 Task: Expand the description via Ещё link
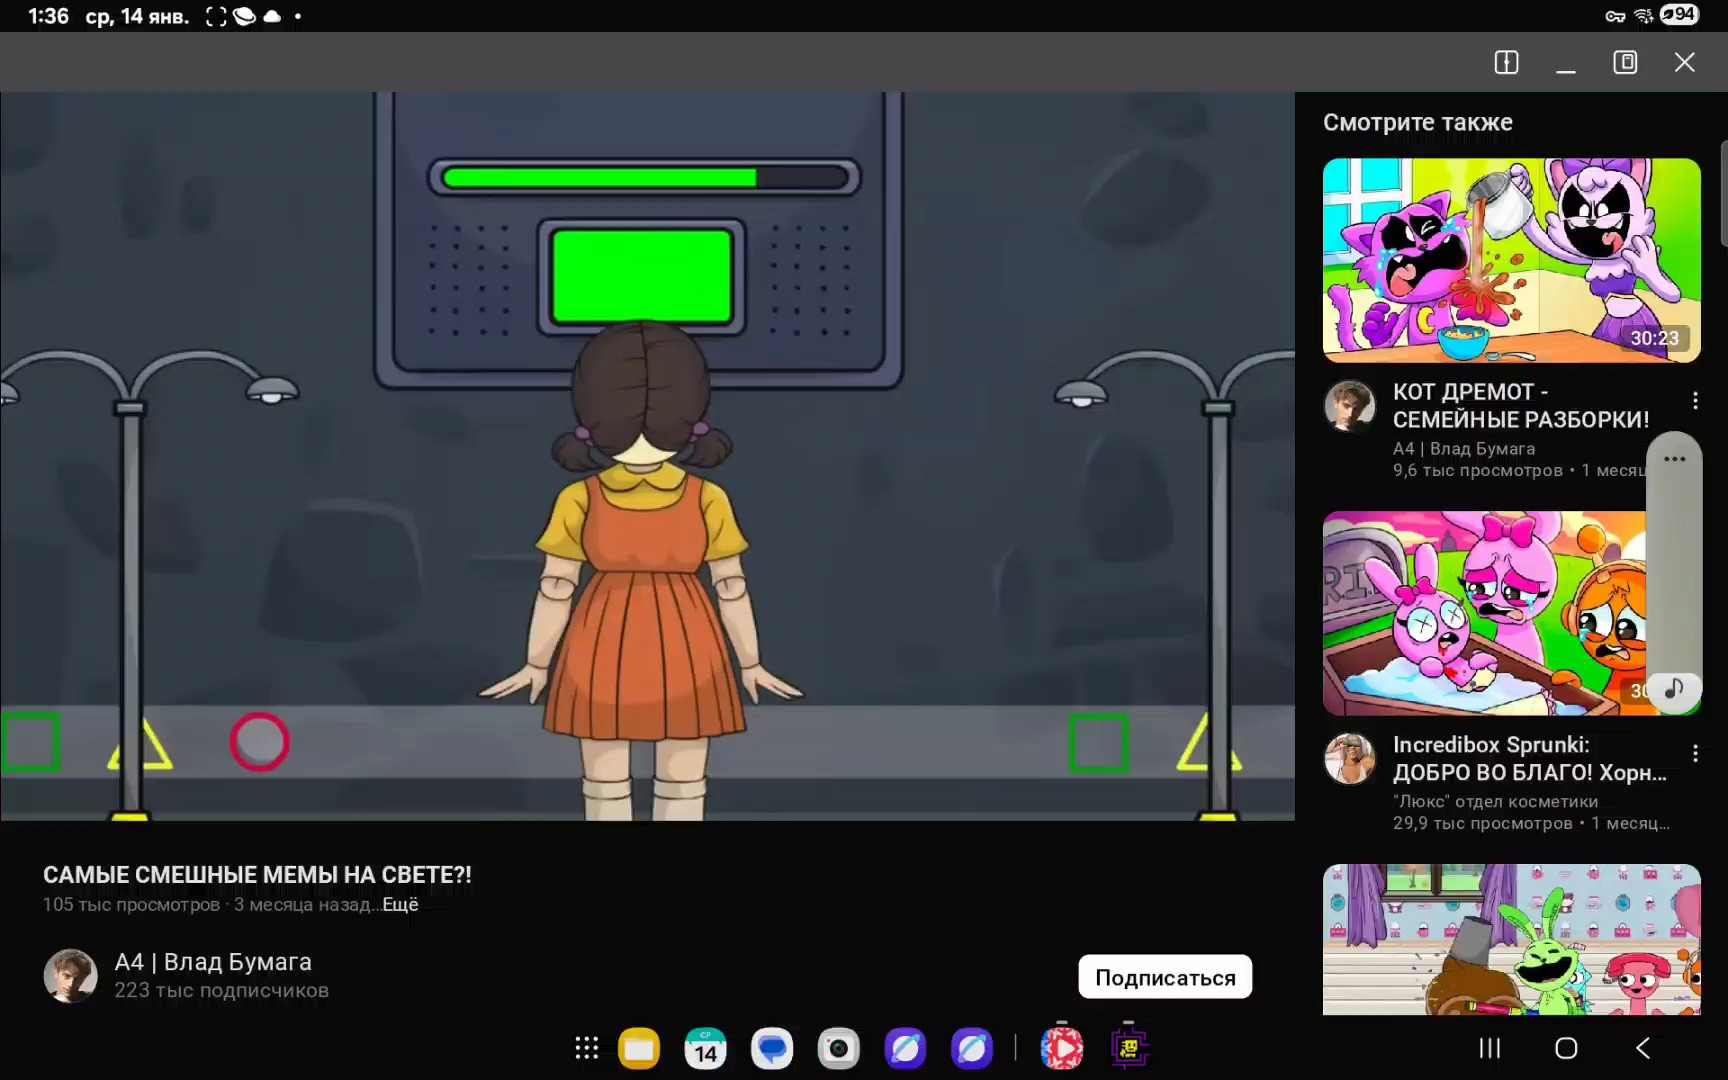click(400, 904)
